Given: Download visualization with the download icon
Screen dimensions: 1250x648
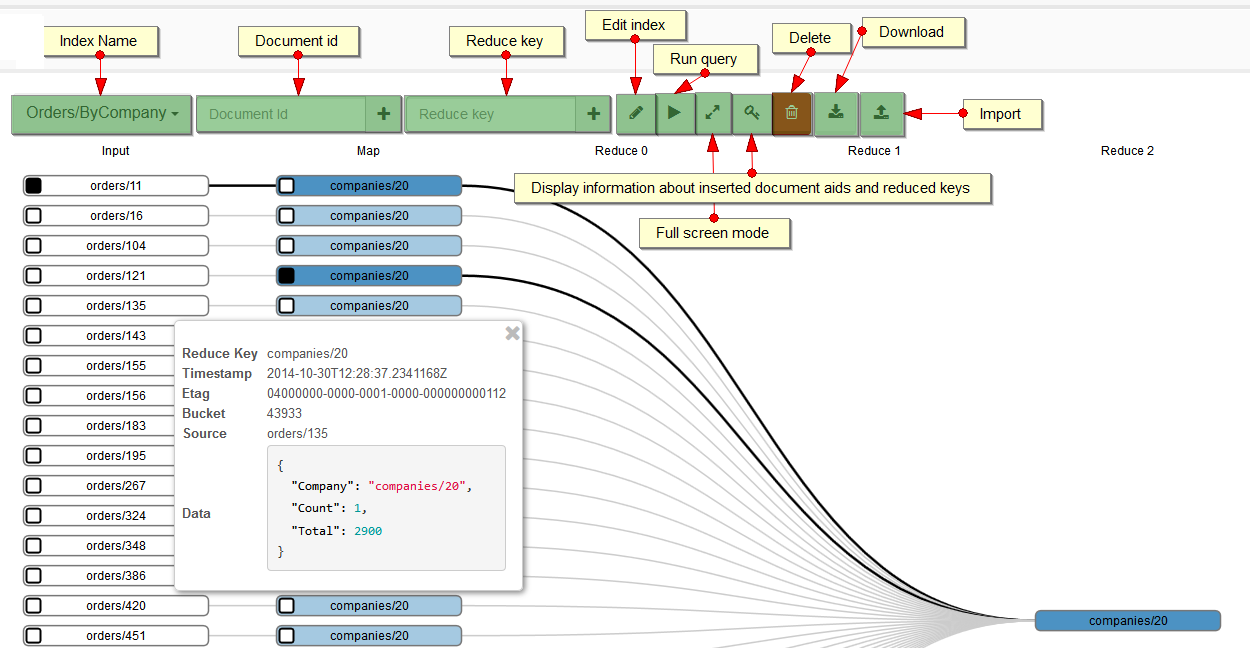Looking at the screenshot, I should pyautogui.click(x=836, y=114).
